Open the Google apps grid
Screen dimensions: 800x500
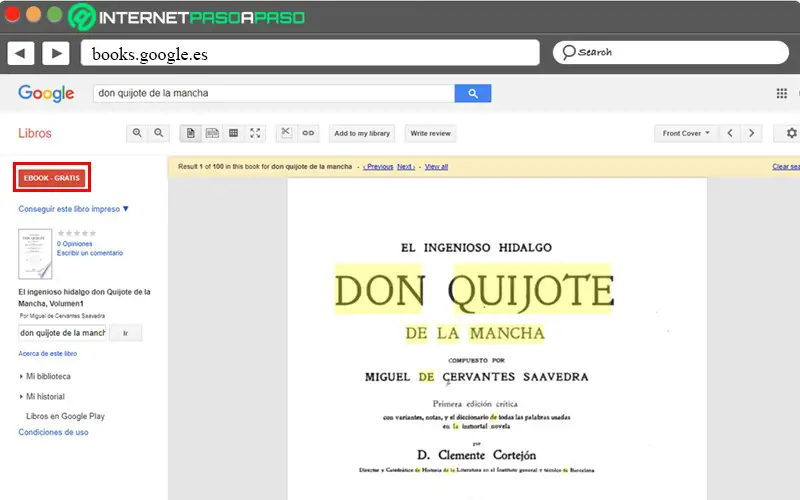click(x=782, y=93)
